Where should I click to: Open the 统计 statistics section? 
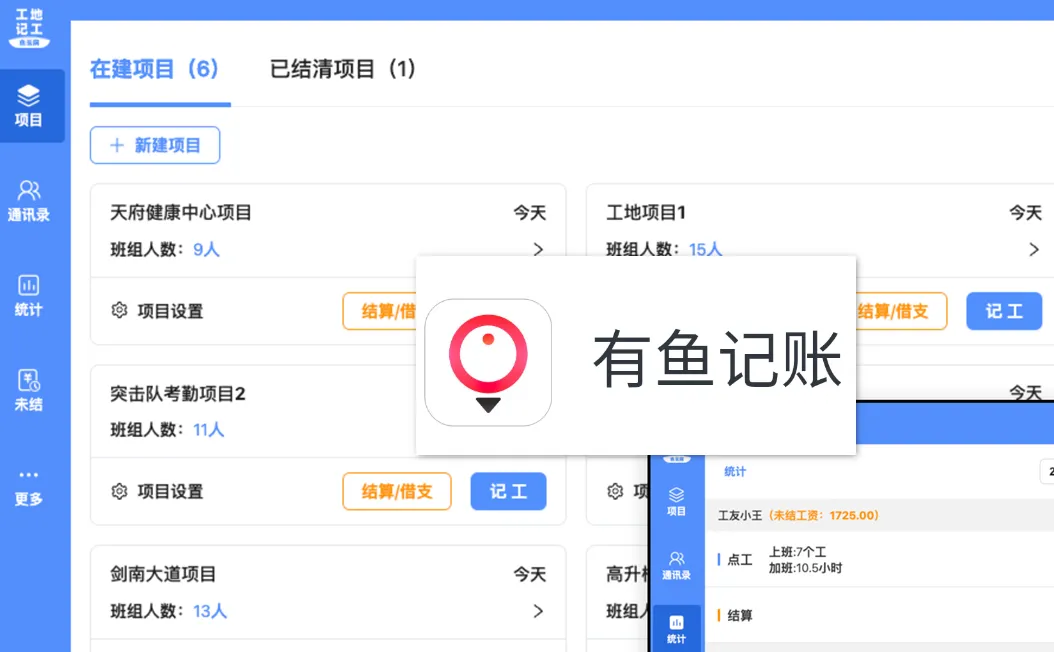[28, 296]
